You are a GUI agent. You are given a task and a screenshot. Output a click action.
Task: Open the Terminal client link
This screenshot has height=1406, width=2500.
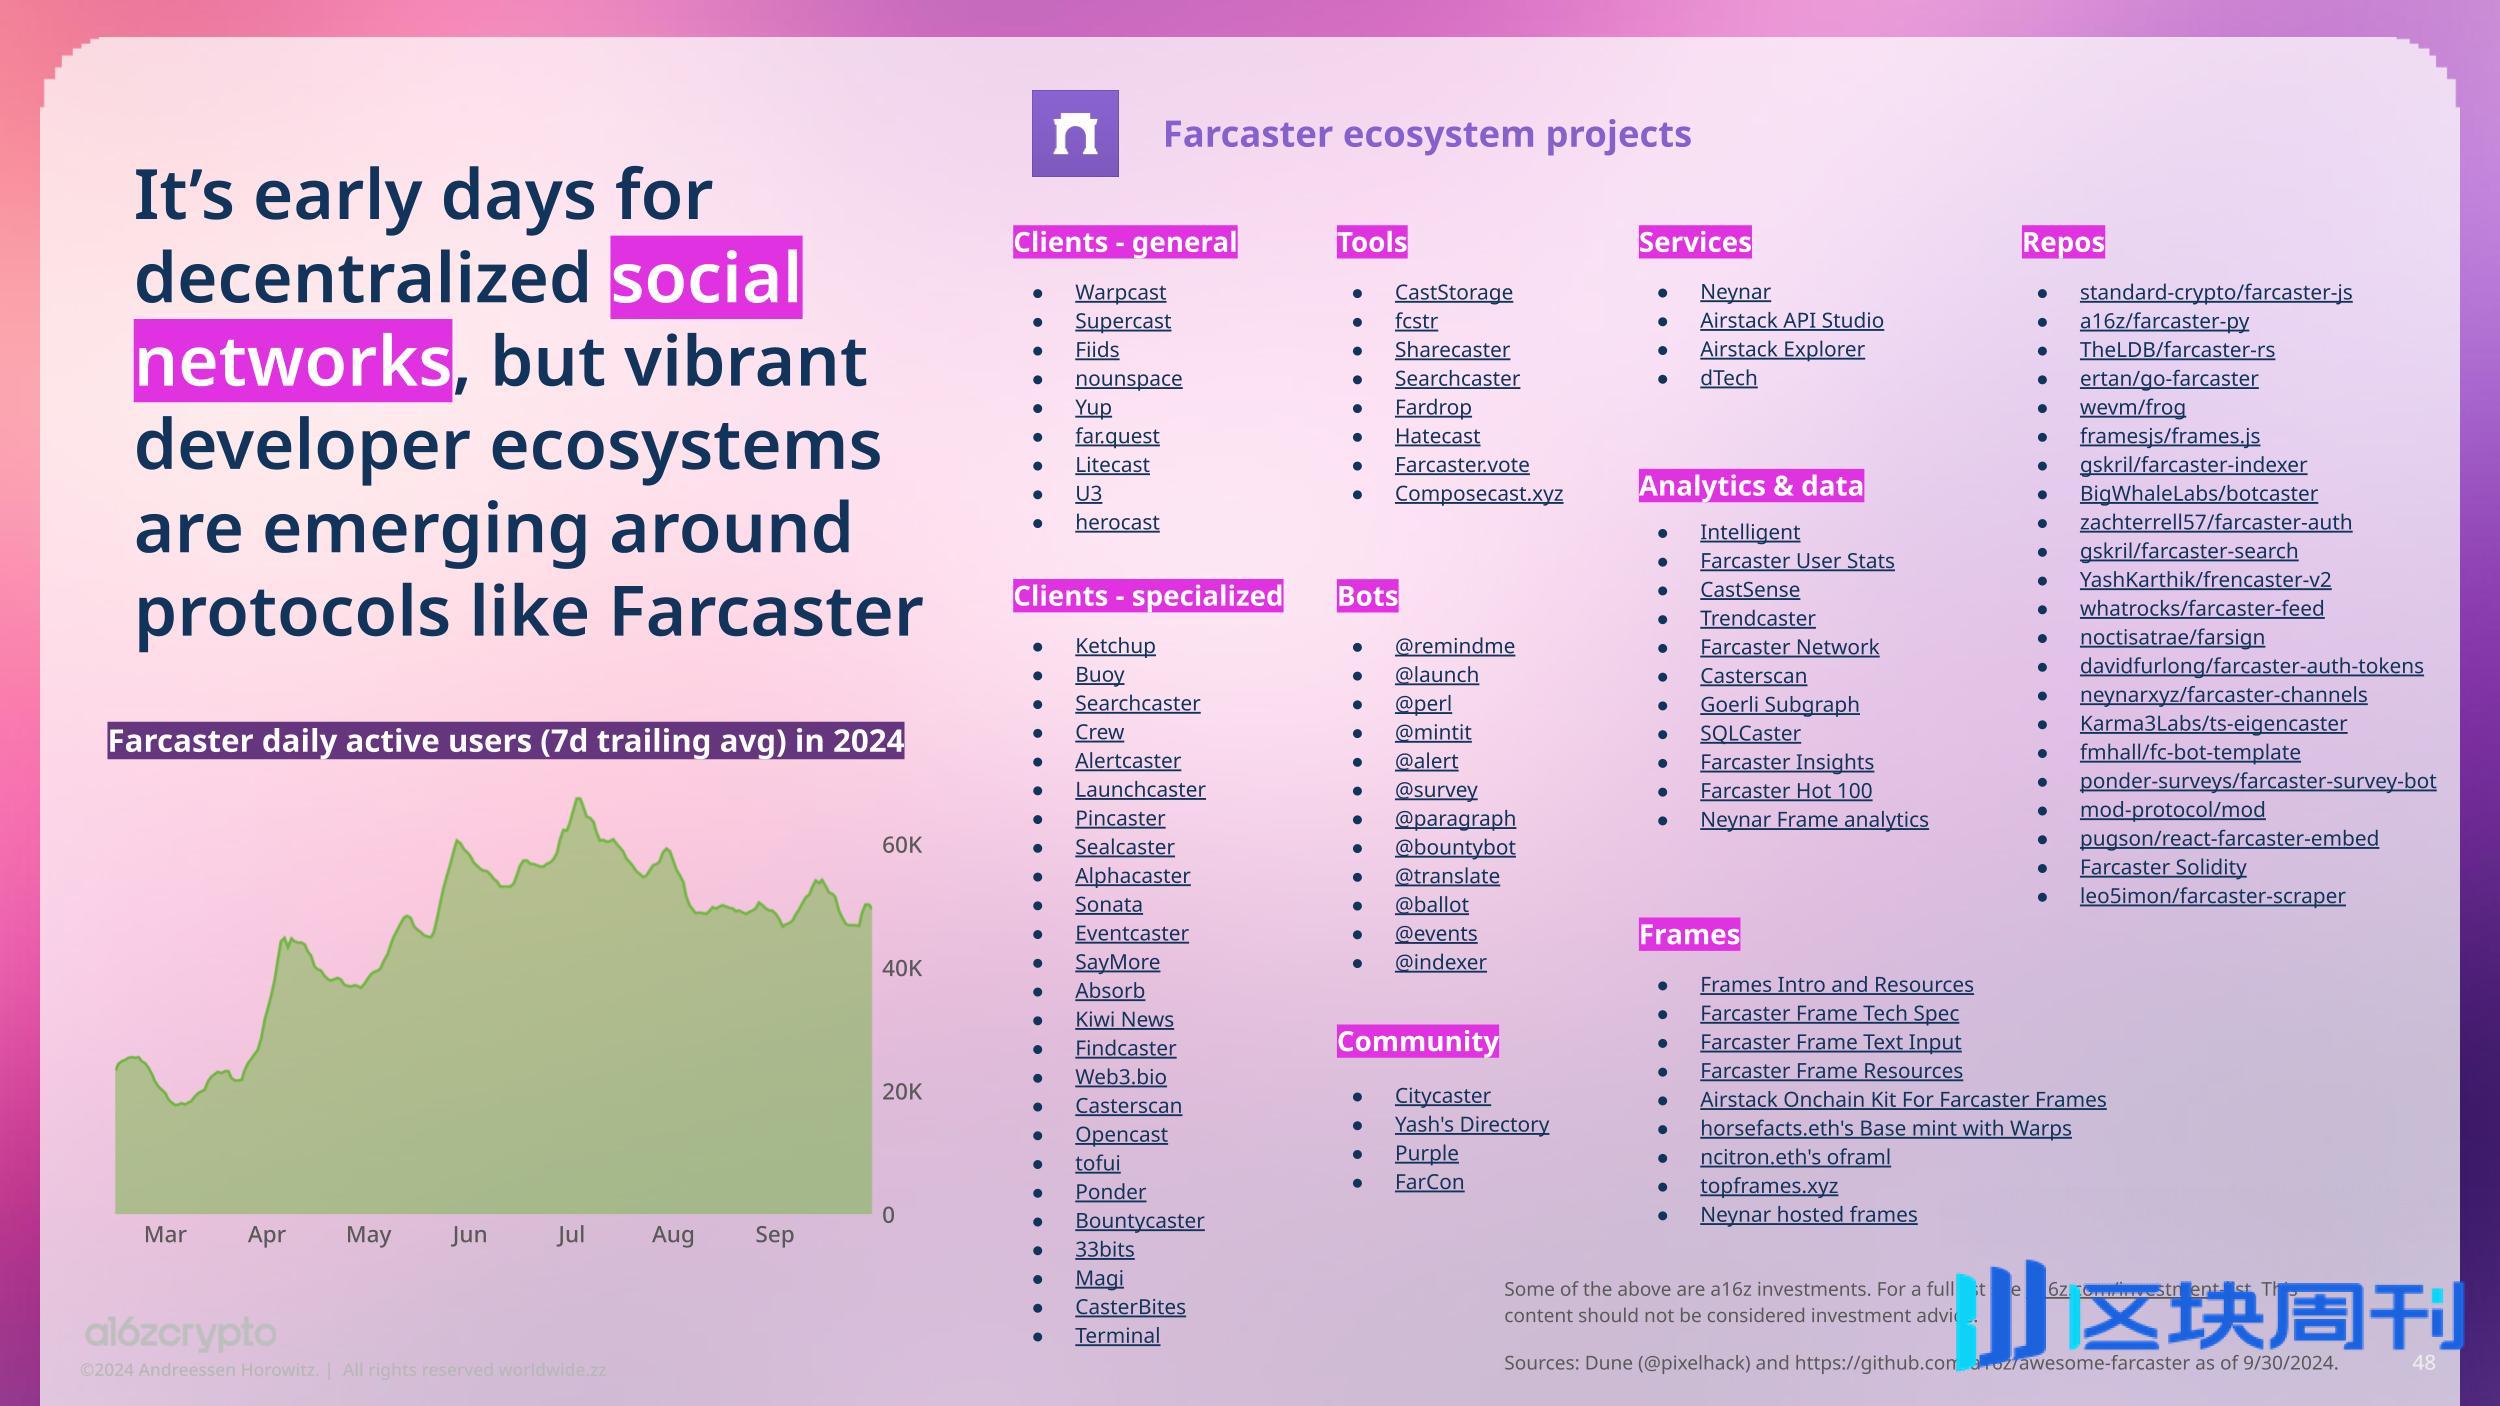1117,1336
